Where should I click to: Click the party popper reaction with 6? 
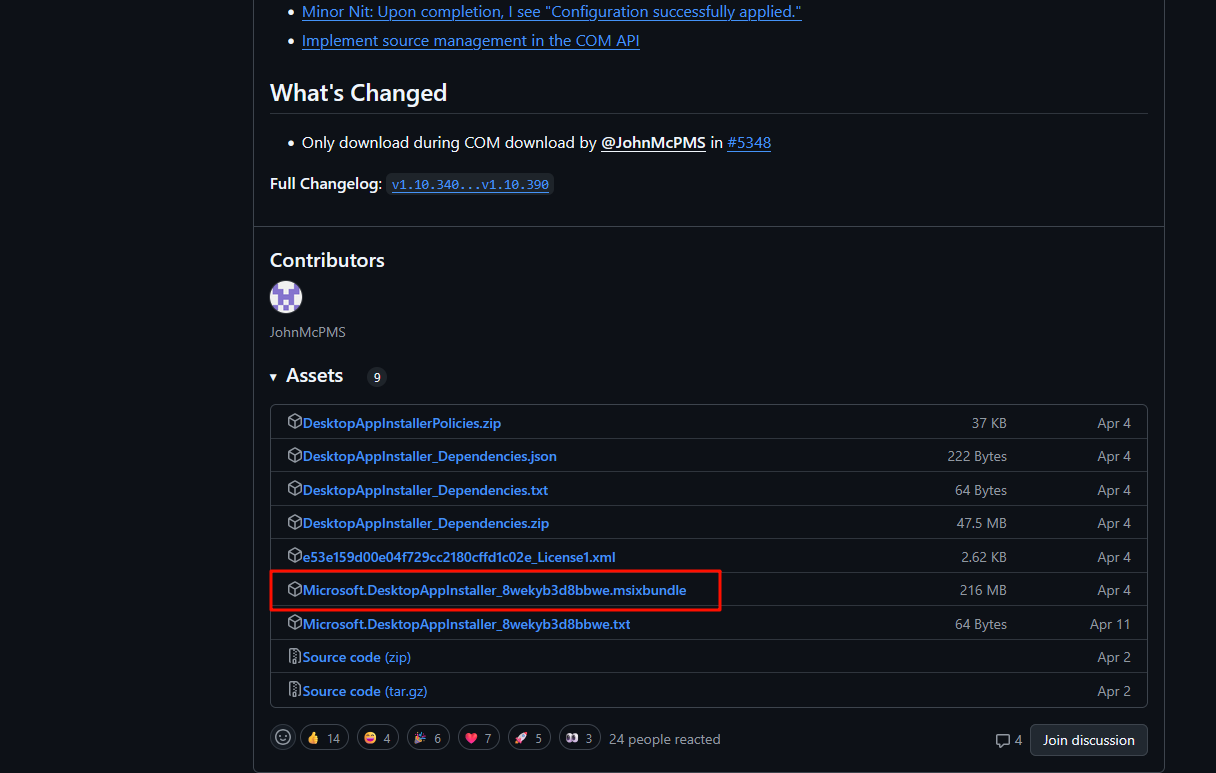click(428, 739)
